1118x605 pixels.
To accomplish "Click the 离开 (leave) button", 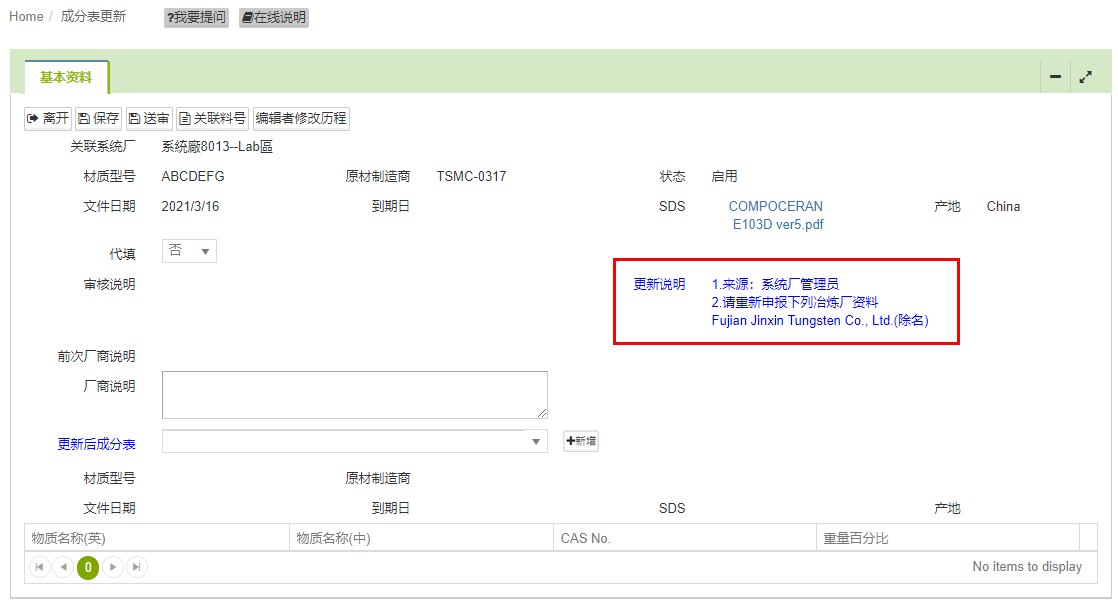I will click(x=48, y=118).
